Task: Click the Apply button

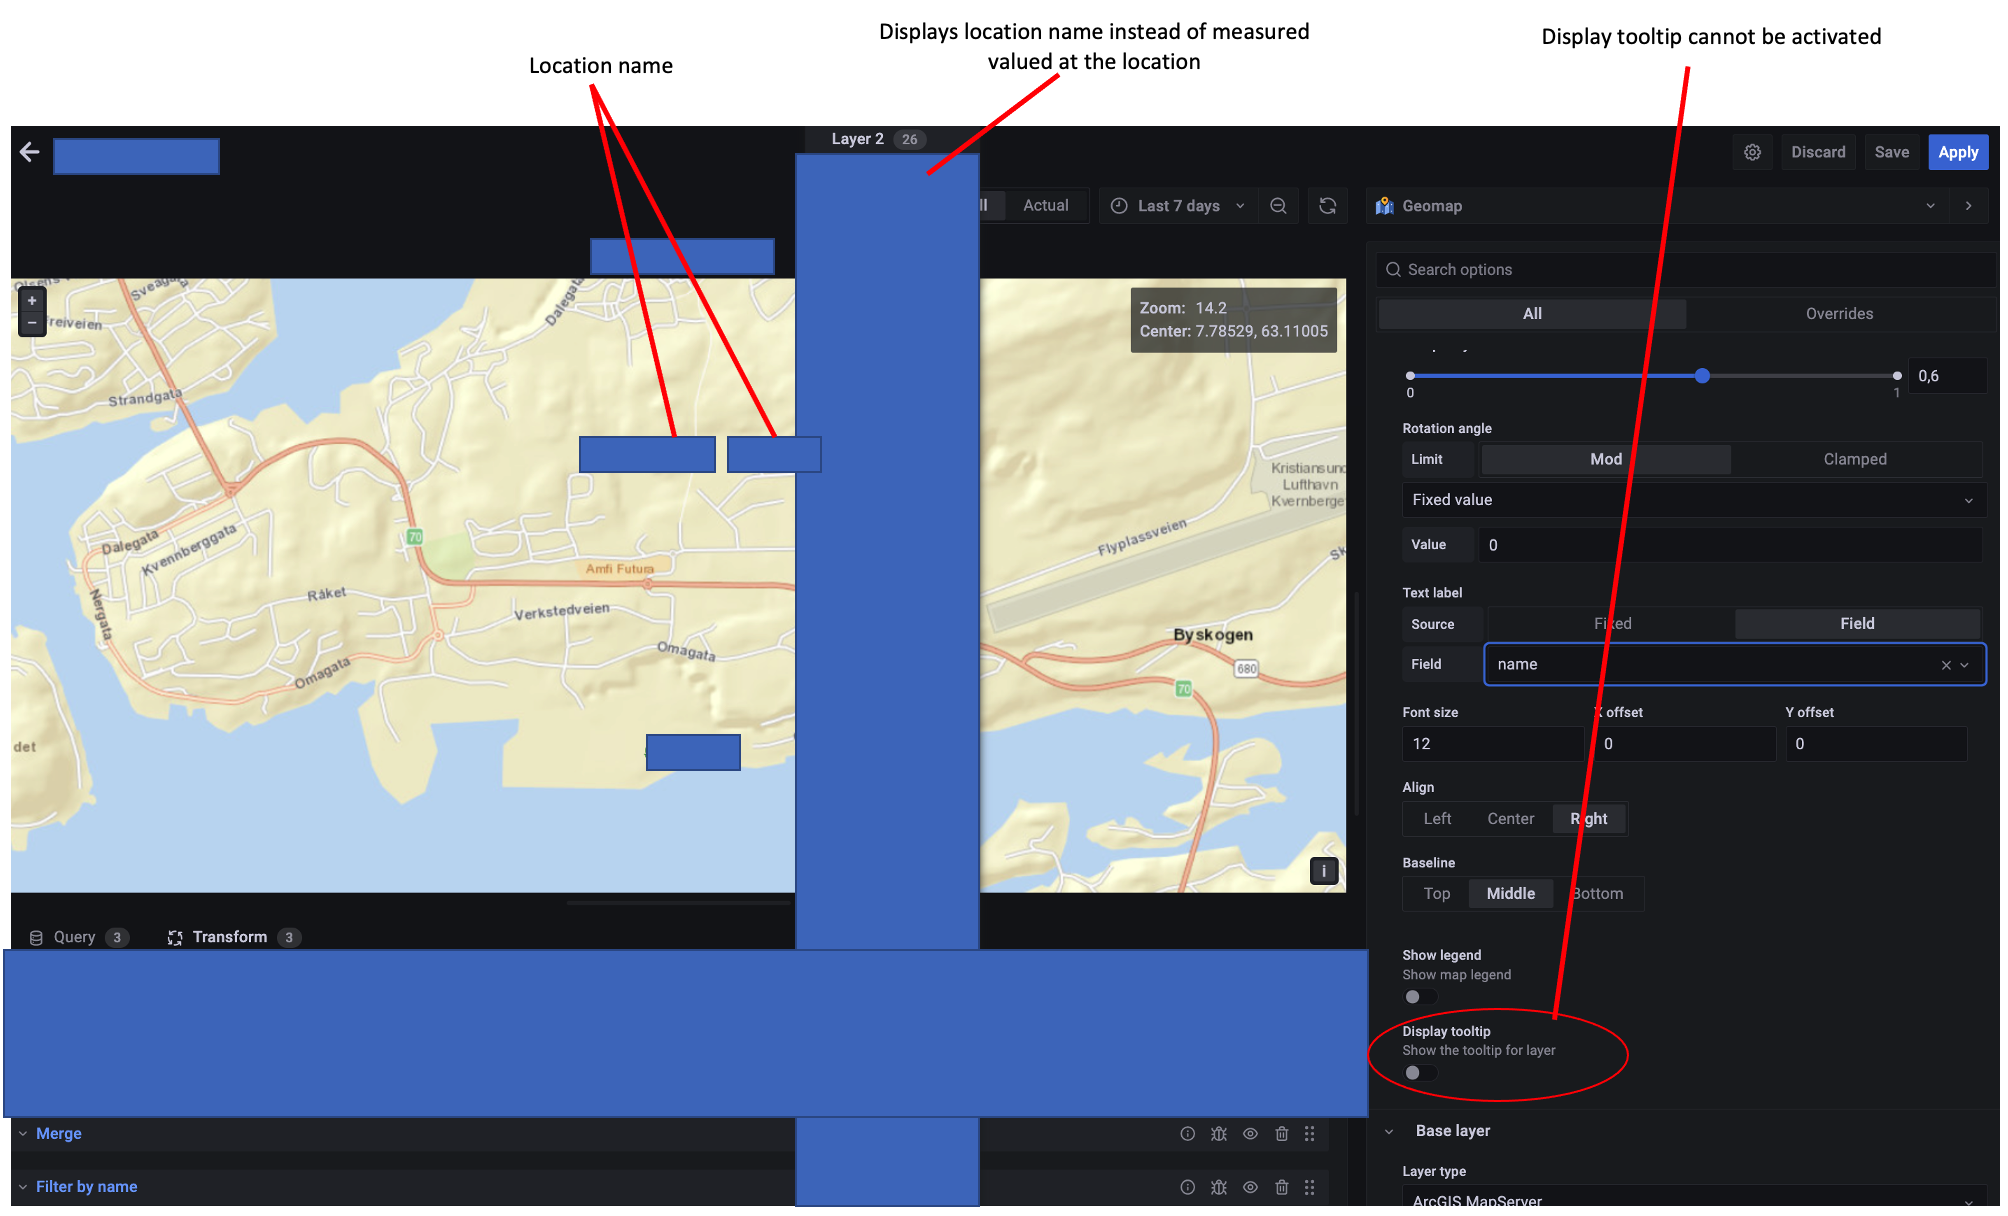Action: [1957, 152]
